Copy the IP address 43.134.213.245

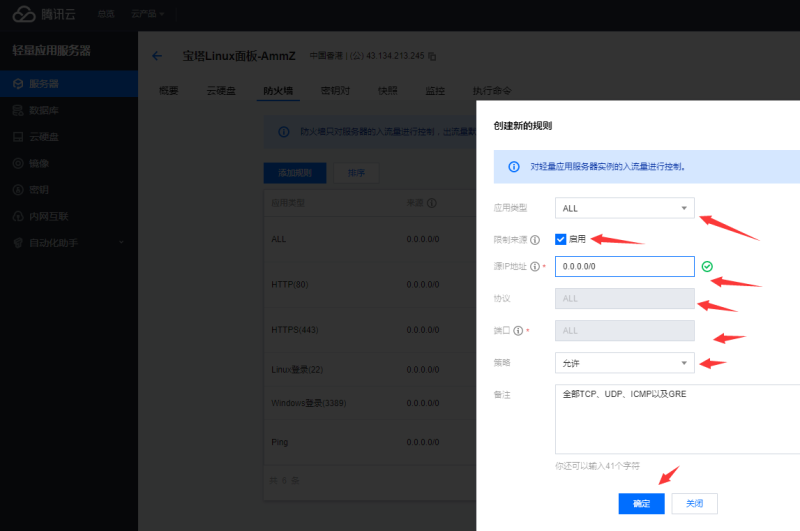pyautogui.click(x=432, y=56)
